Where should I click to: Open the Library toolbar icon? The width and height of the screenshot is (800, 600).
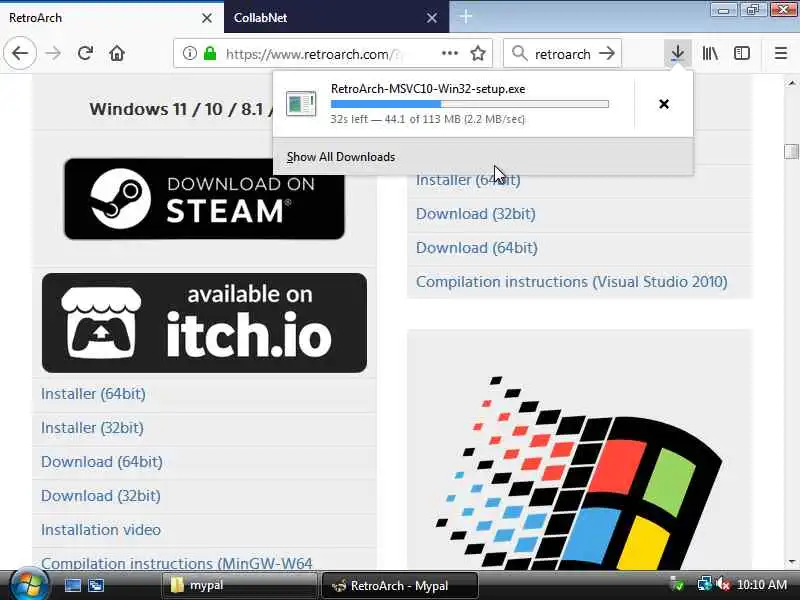coord(710,53)
